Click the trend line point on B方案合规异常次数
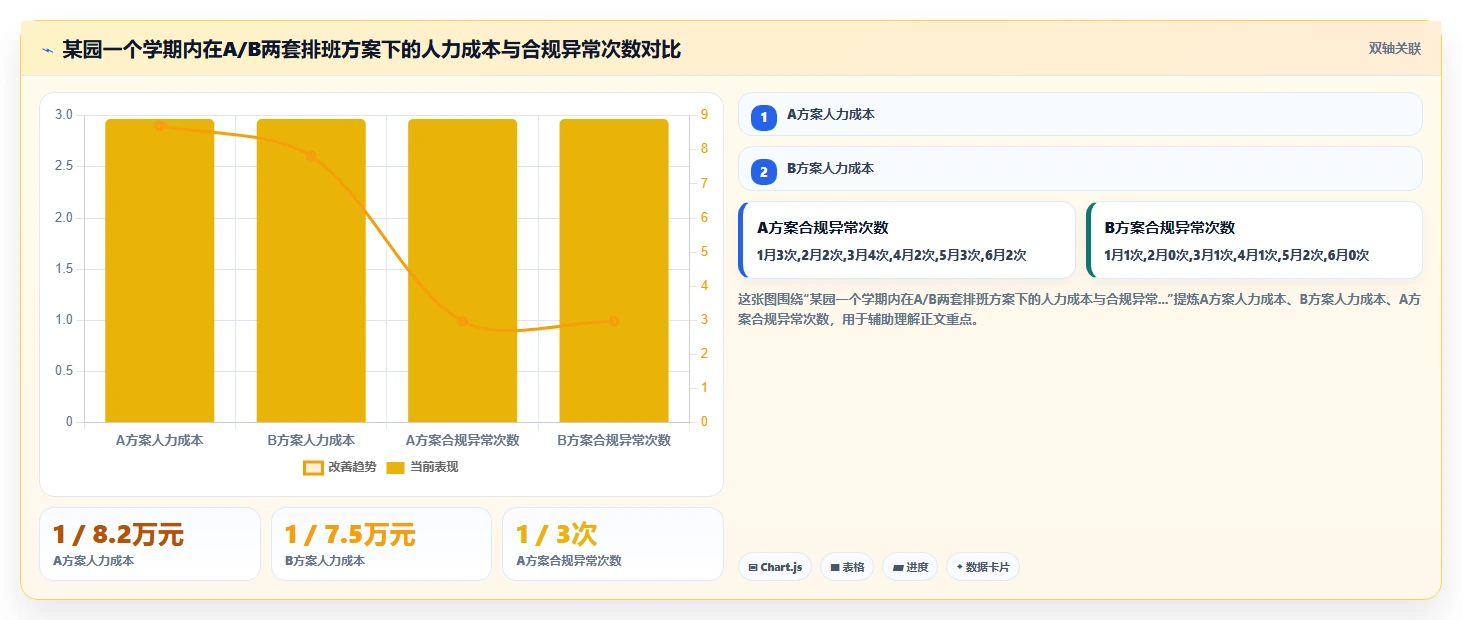 coord(614,321)
